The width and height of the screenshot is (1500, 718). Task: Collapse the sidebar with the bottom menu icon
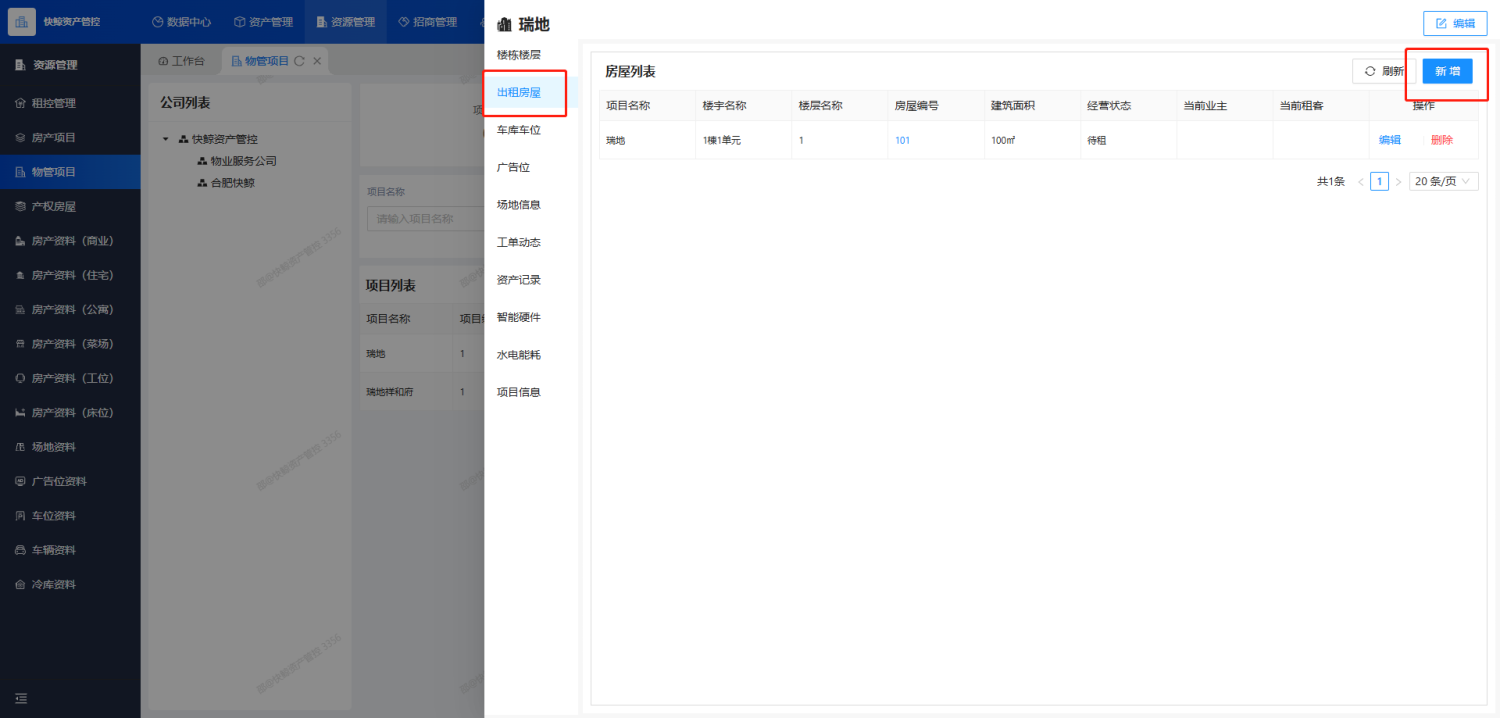coord(21,698)
